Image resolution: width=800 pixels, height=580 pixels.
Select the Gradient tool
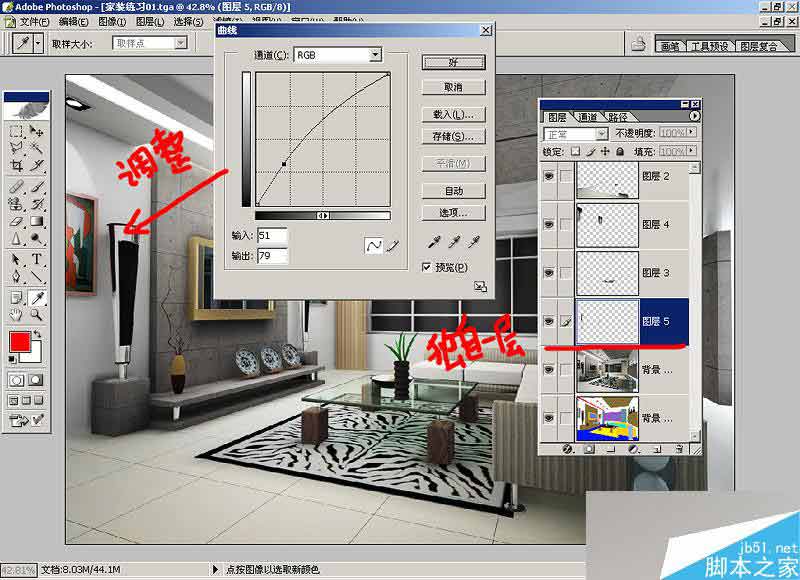(36, 221)
